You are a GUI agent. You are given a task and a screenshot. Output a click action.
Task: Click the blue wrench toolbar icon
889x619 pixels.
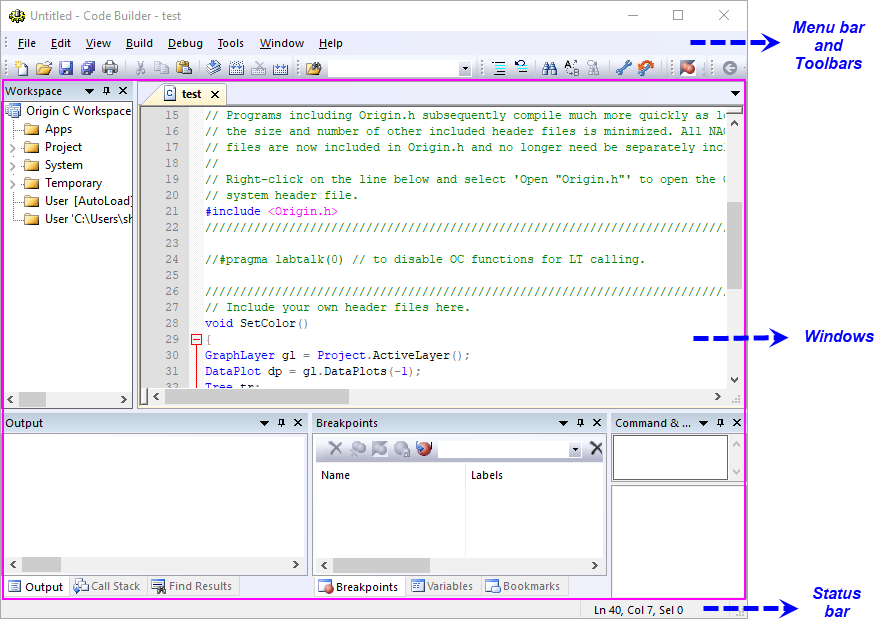click(x=624, y=68)
